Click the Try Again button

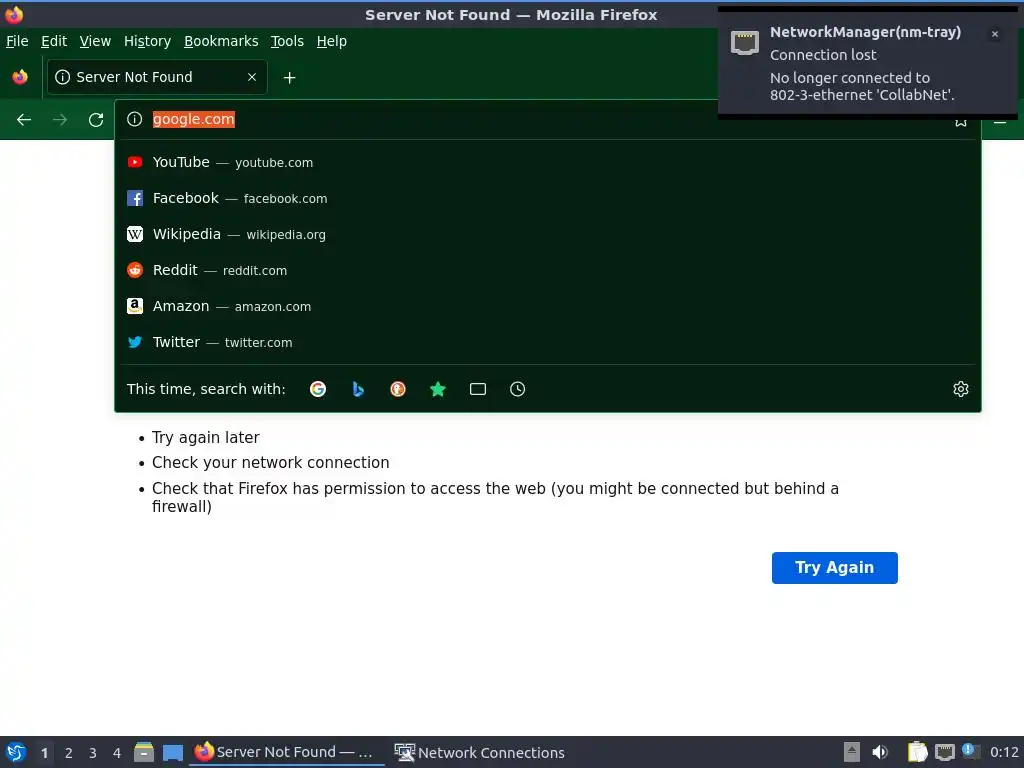(835, 568)
